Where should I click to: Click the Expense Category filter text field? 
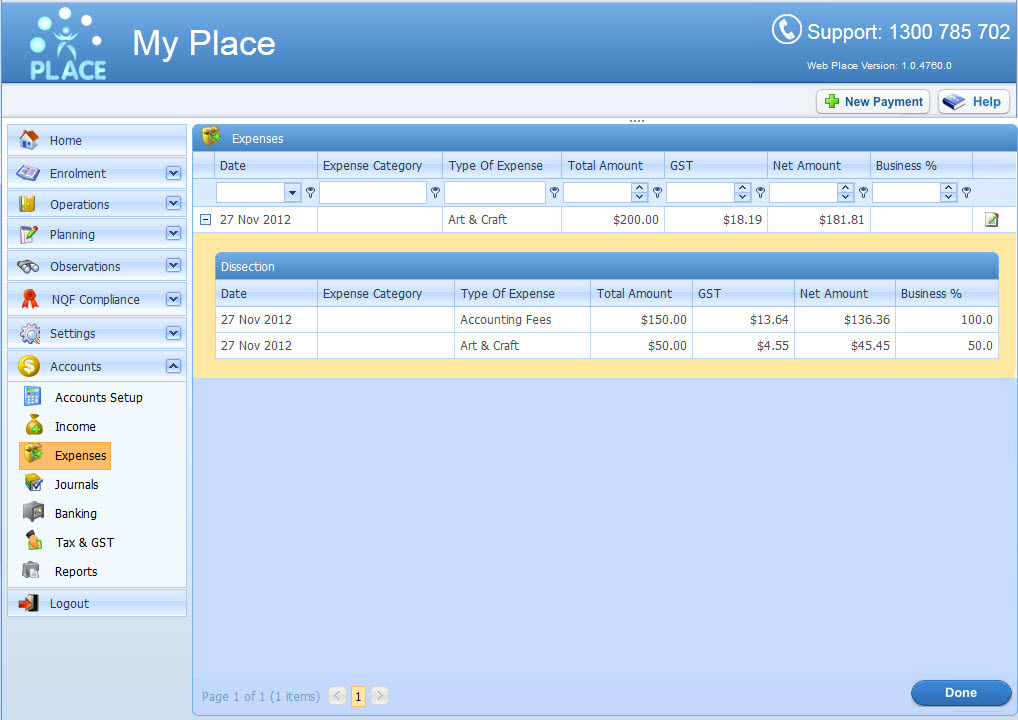click(x=373, y=193)
